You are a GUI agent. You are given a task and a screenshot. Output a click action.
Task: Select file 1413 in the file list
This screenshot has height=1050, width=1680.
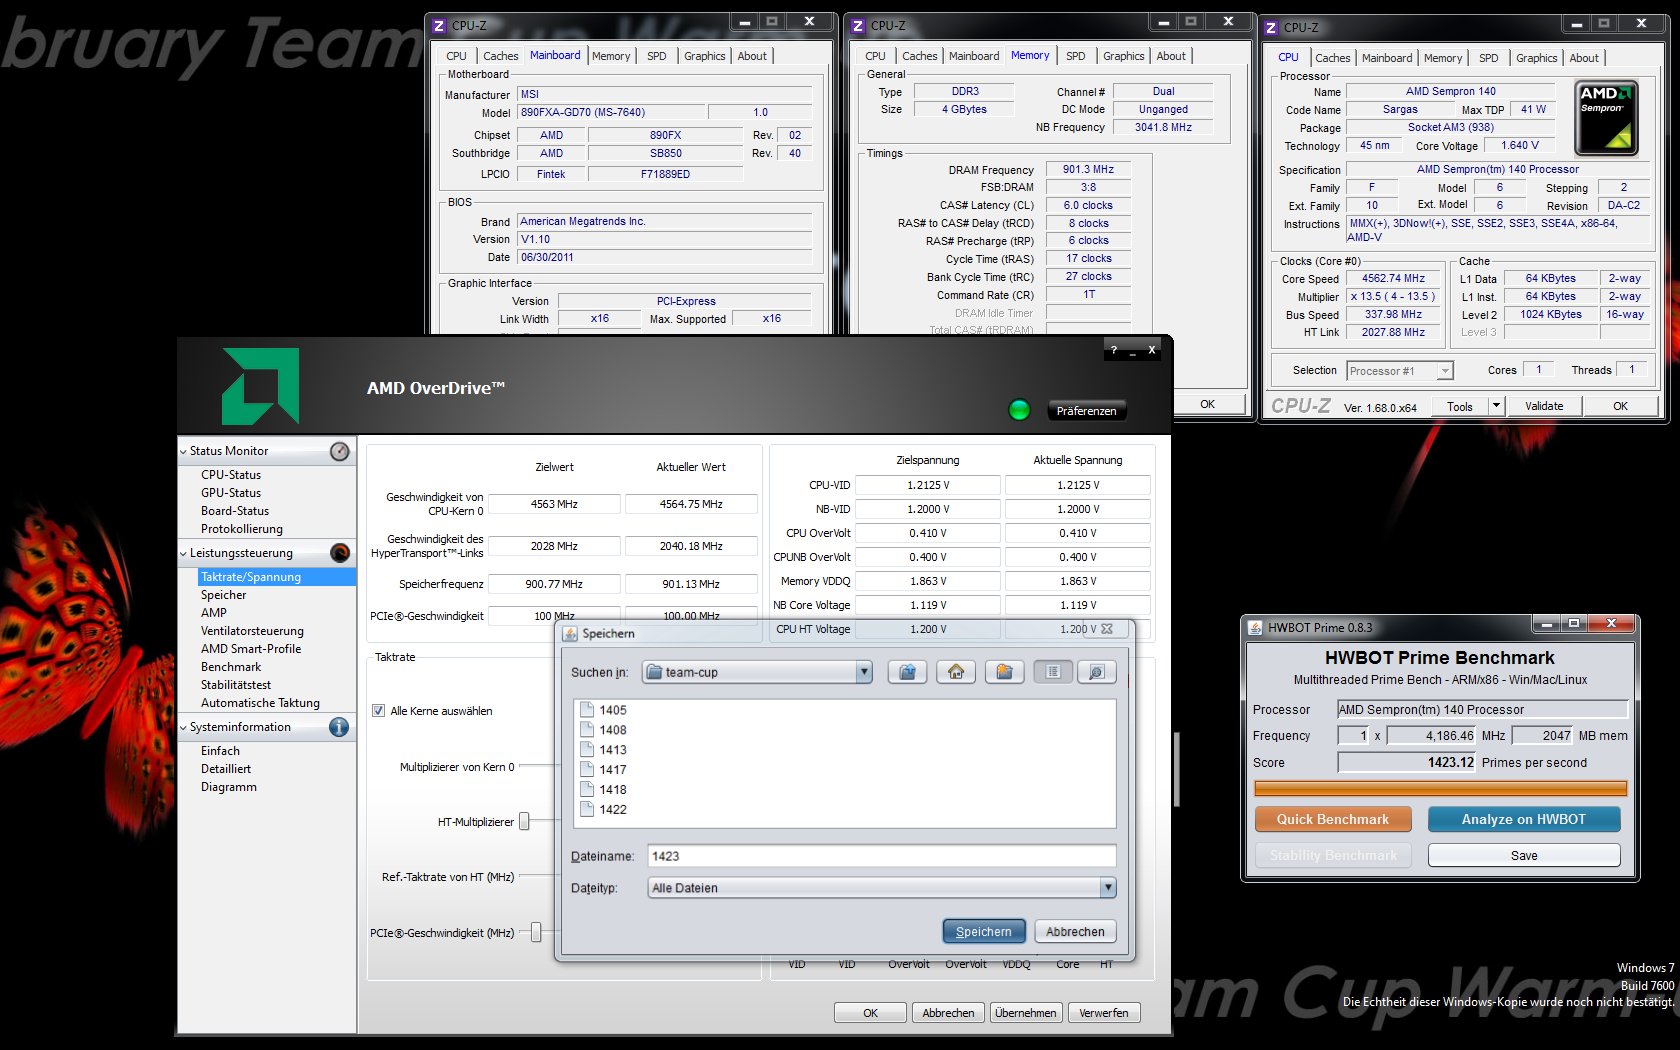tap(603, 750)
